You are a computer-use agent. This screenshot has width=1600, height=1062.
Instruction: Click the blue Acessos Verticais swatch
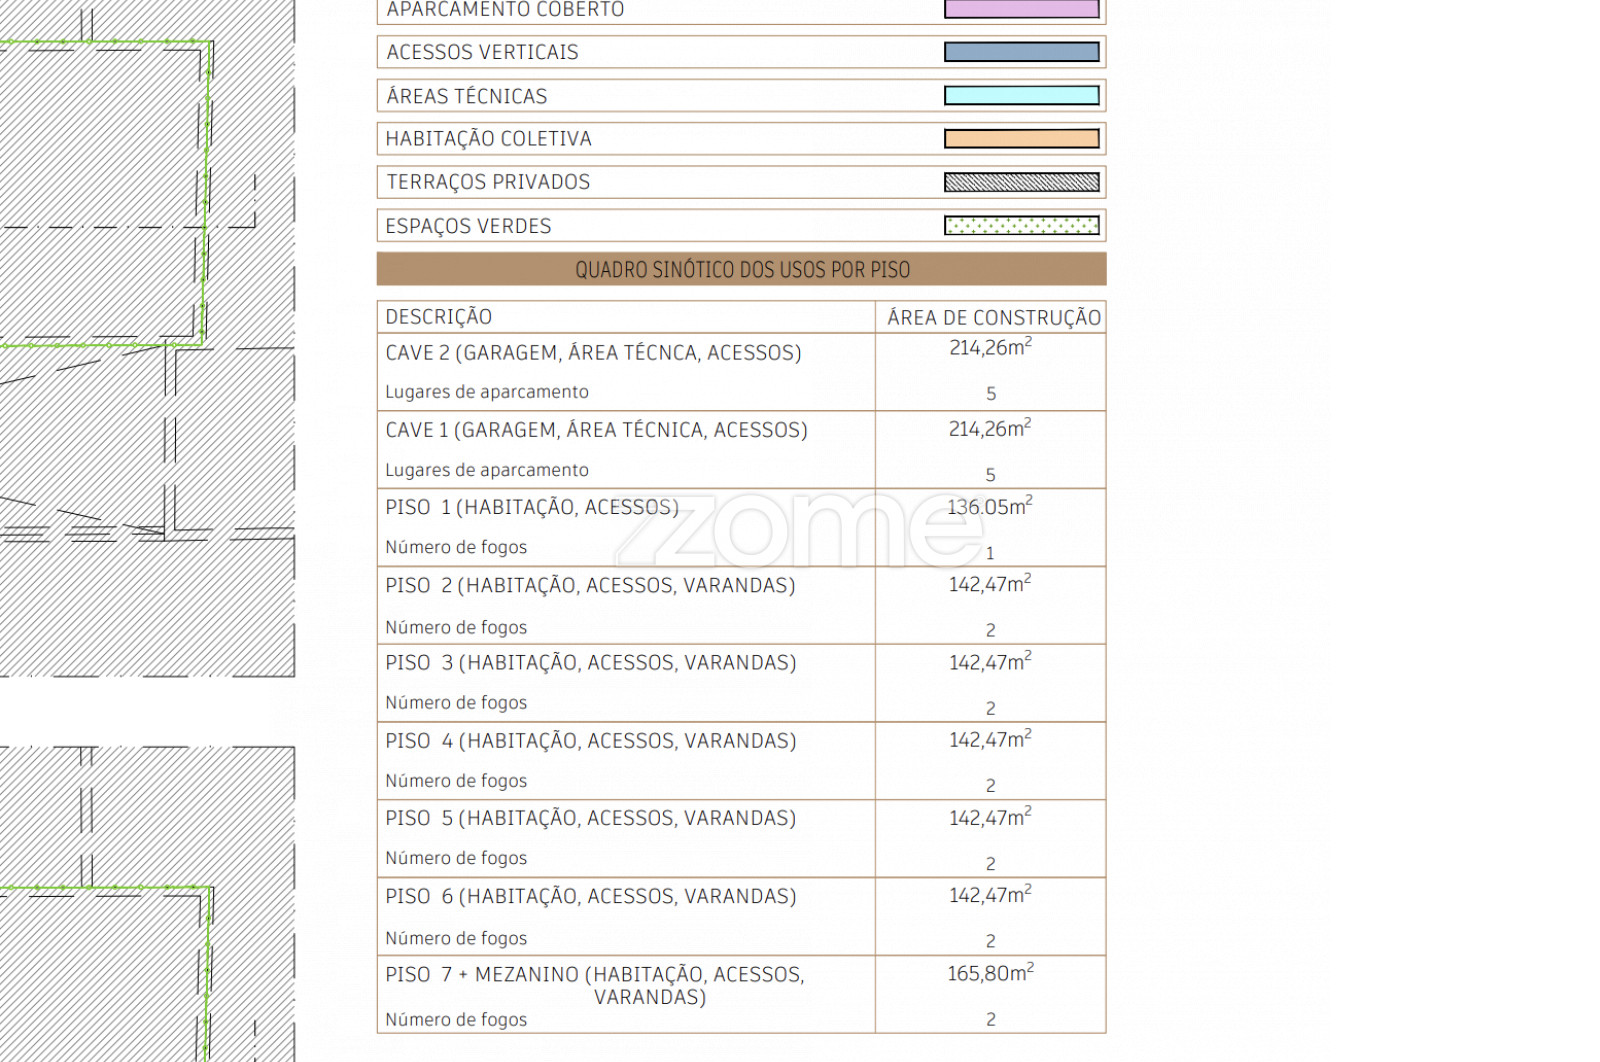coord(1021,52)
